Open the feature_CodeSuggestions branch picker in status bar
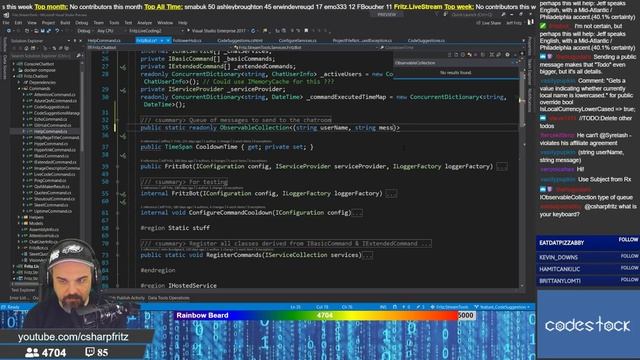 [x=502, y=307]
